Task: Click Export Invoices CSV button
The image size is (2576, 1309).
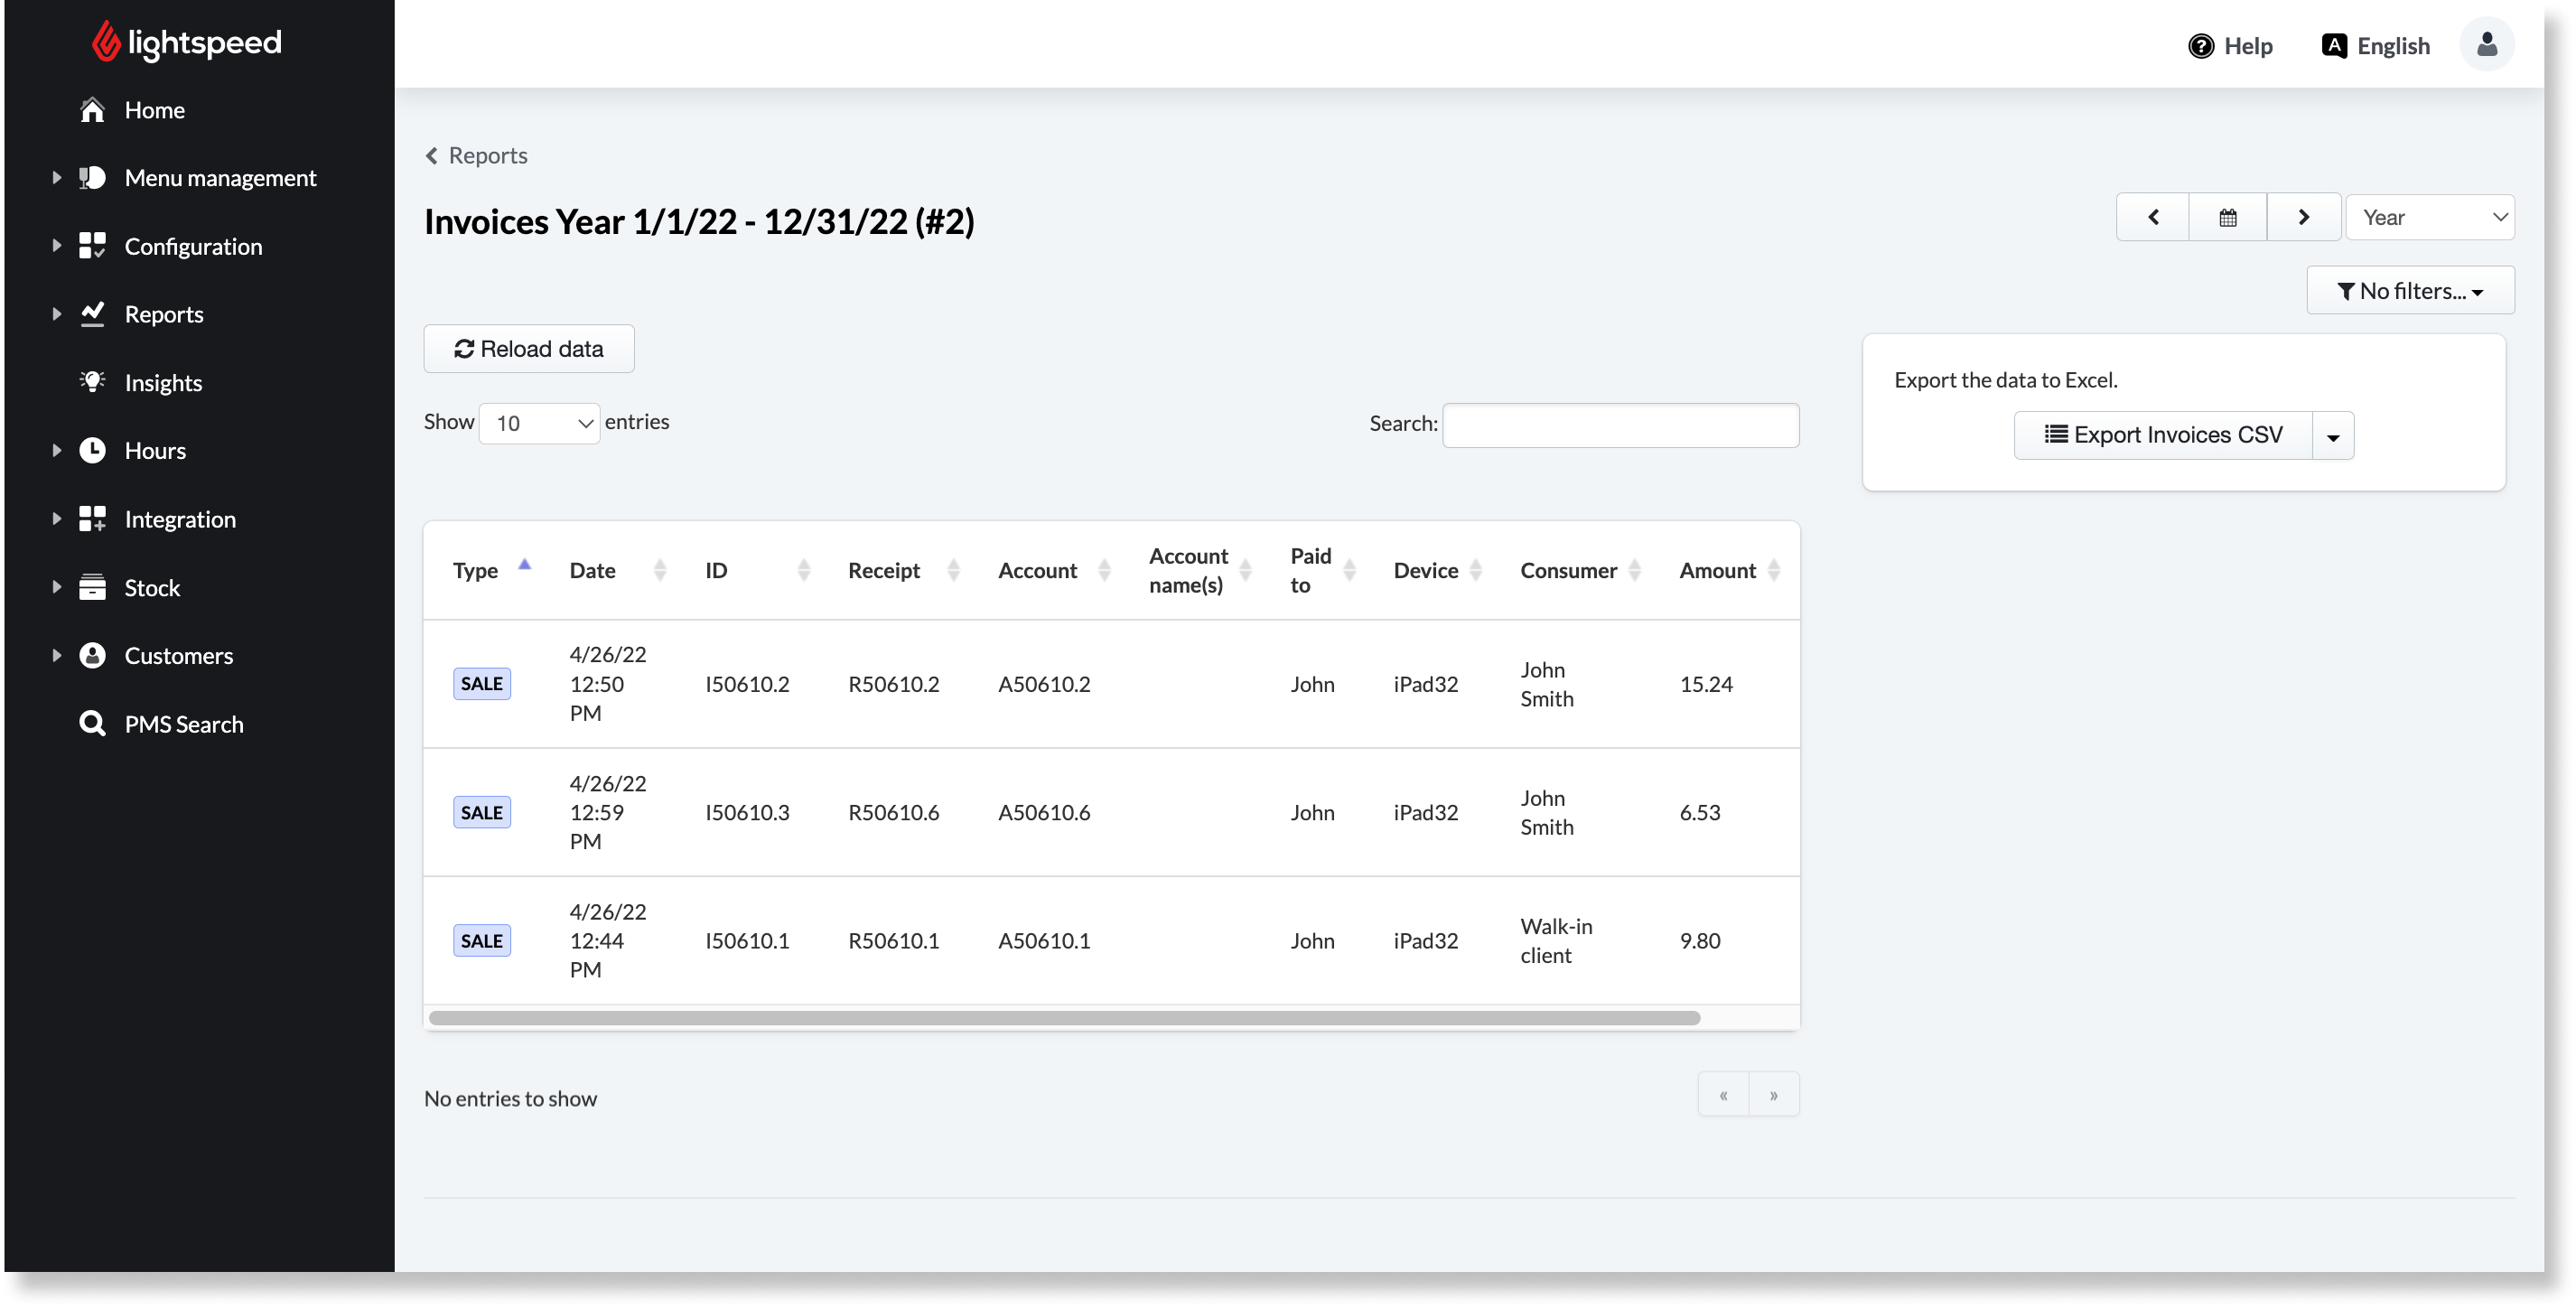Action: pos(2163,435)
